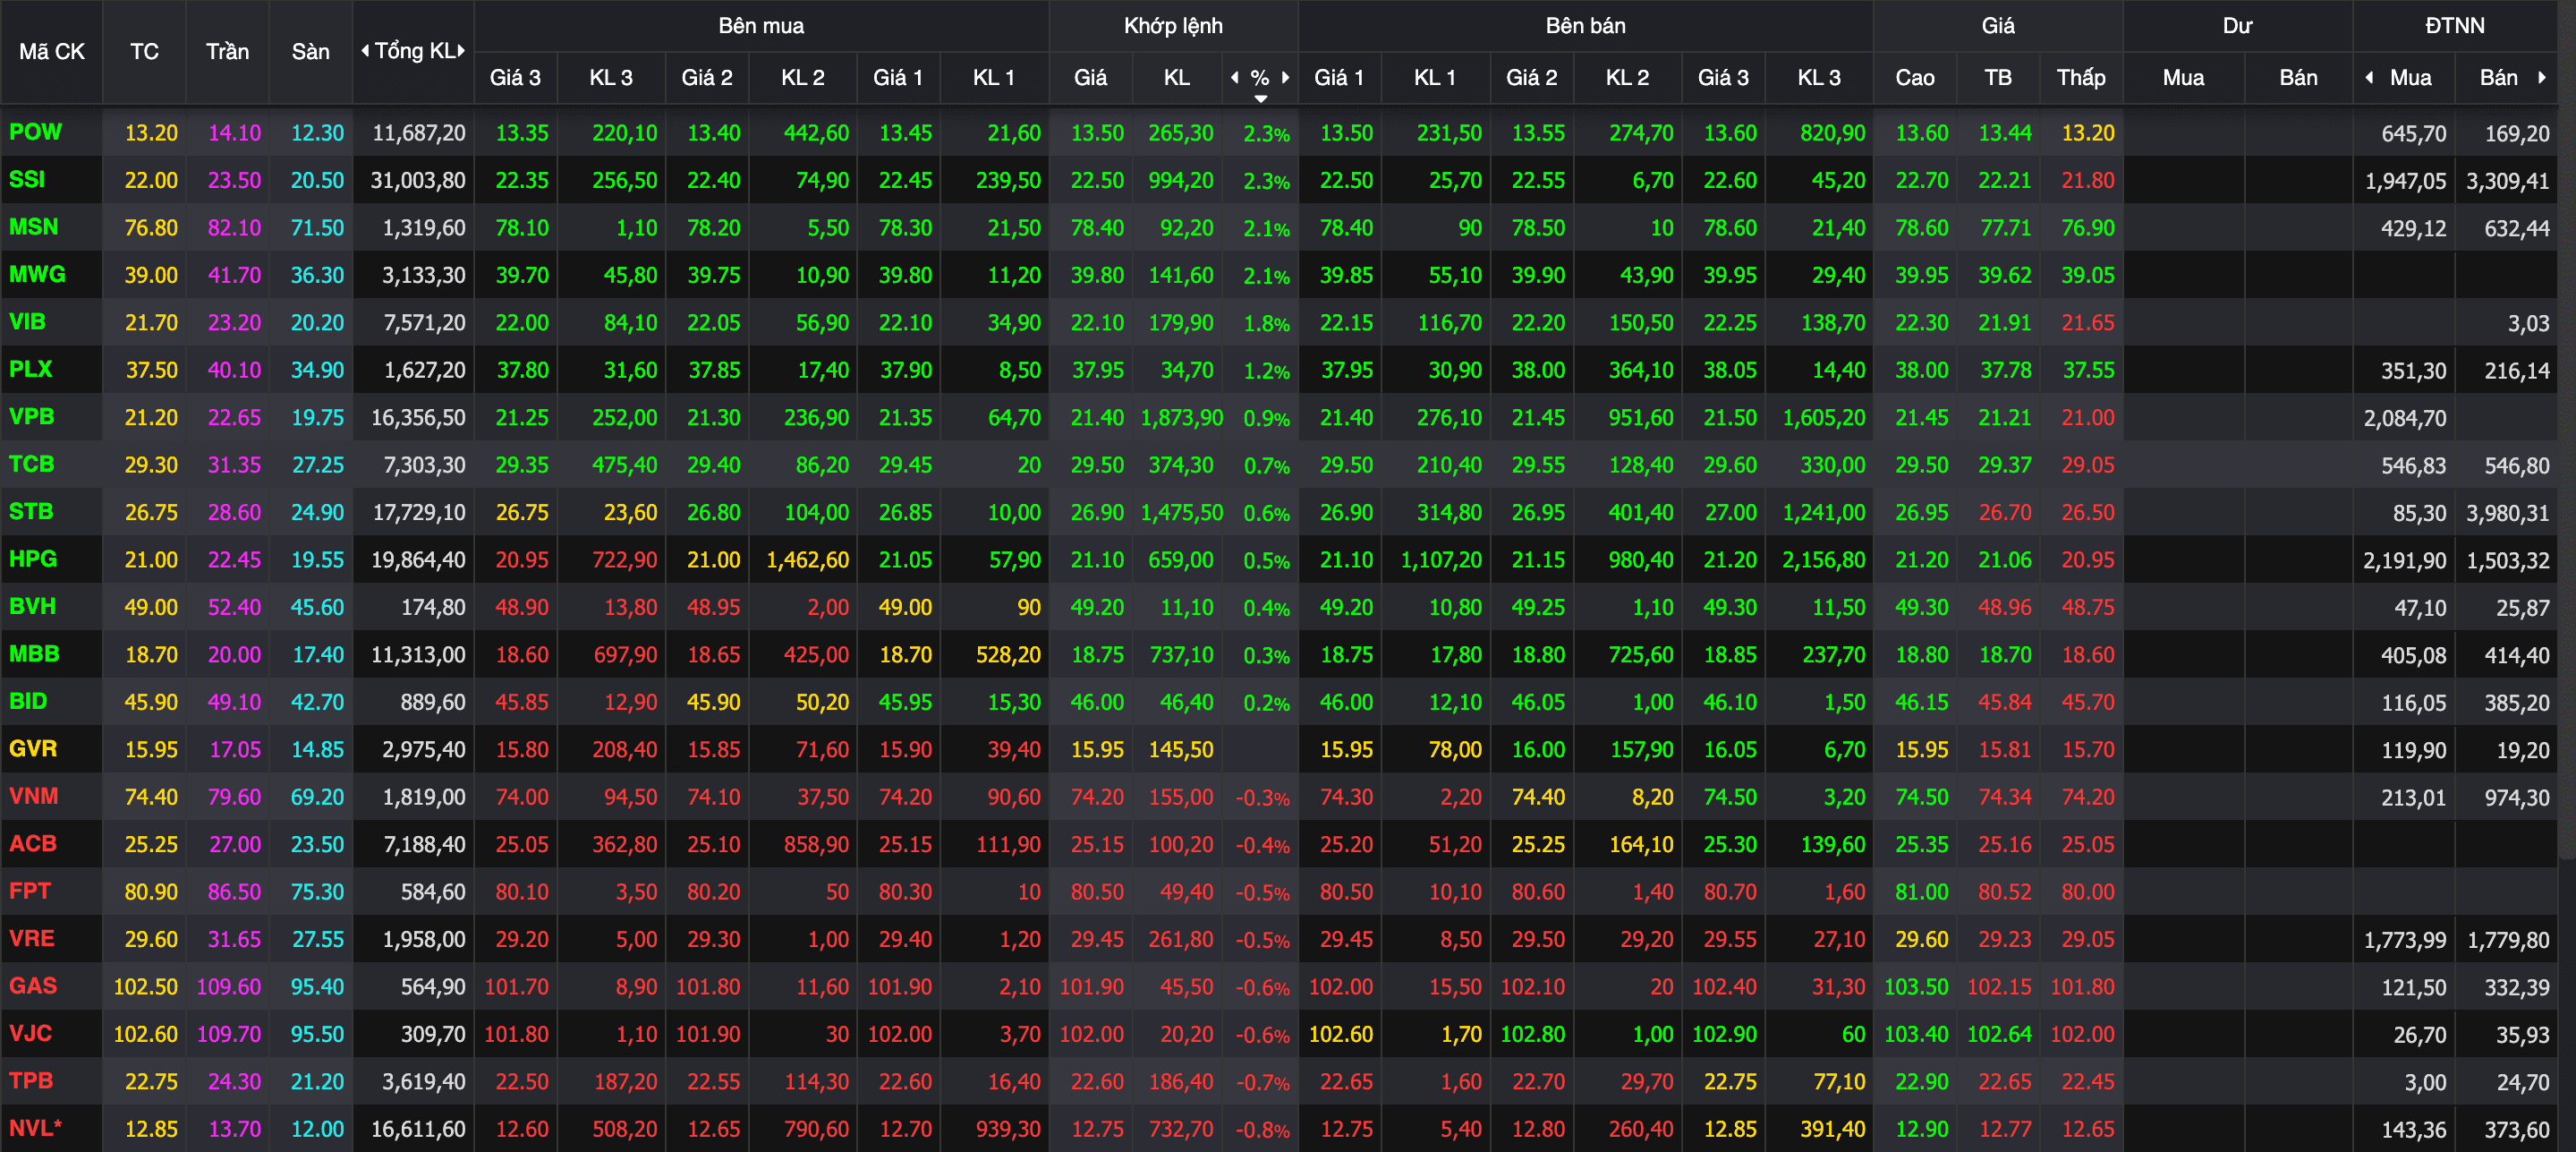Viewport: 2576px width, 1152px height.
Task: Click the Cao column header
Action: tap(1915, 77)
